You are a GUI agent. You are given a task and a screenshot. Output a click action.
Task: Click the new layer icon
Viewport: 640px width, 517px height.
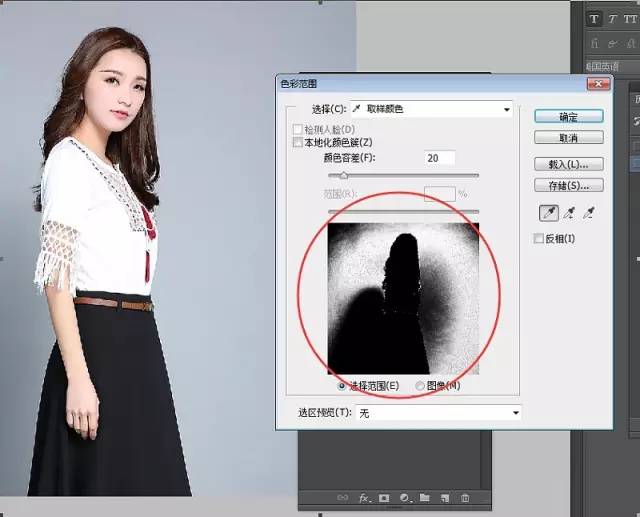(444, 497)
